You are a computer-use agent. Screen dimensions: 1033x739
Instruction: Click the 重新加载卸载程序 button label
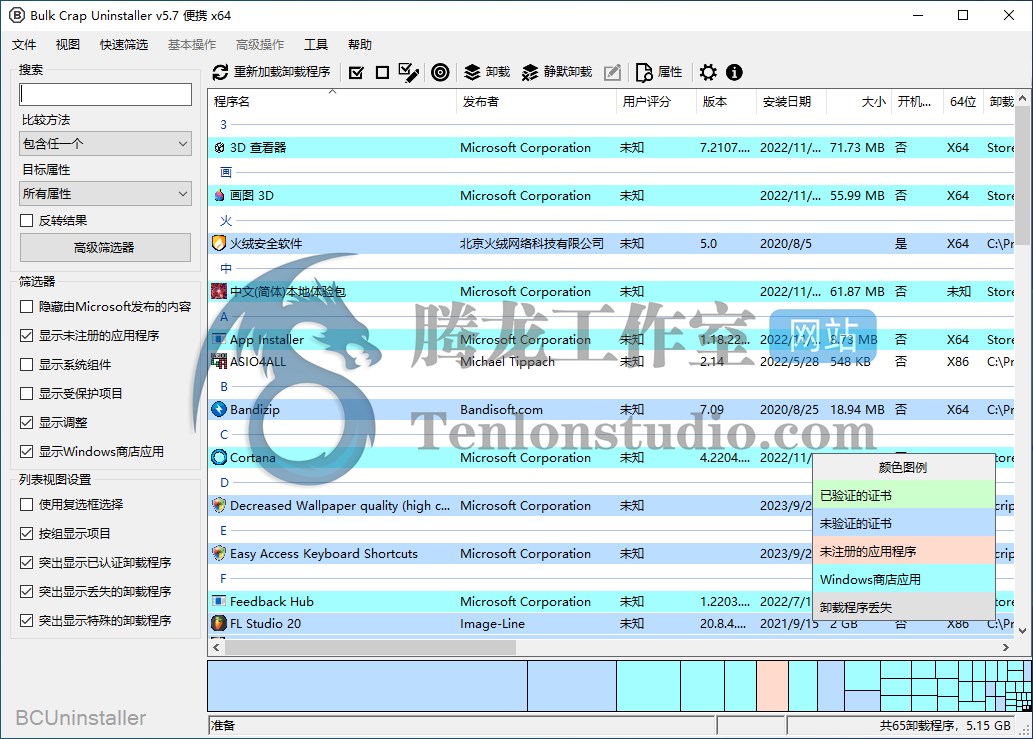pyautogui.click(x=282, y=72)
